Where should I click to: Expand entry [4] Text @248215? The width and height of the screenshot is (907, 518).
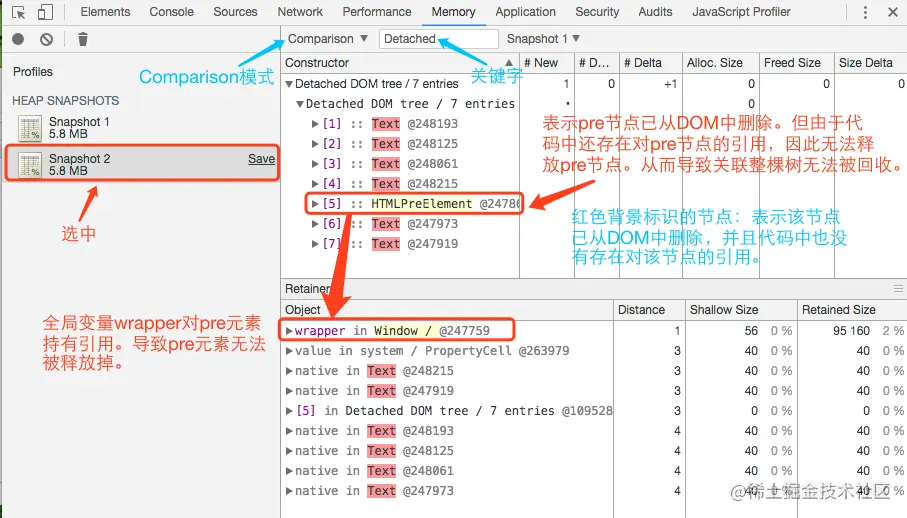(315, 184)
